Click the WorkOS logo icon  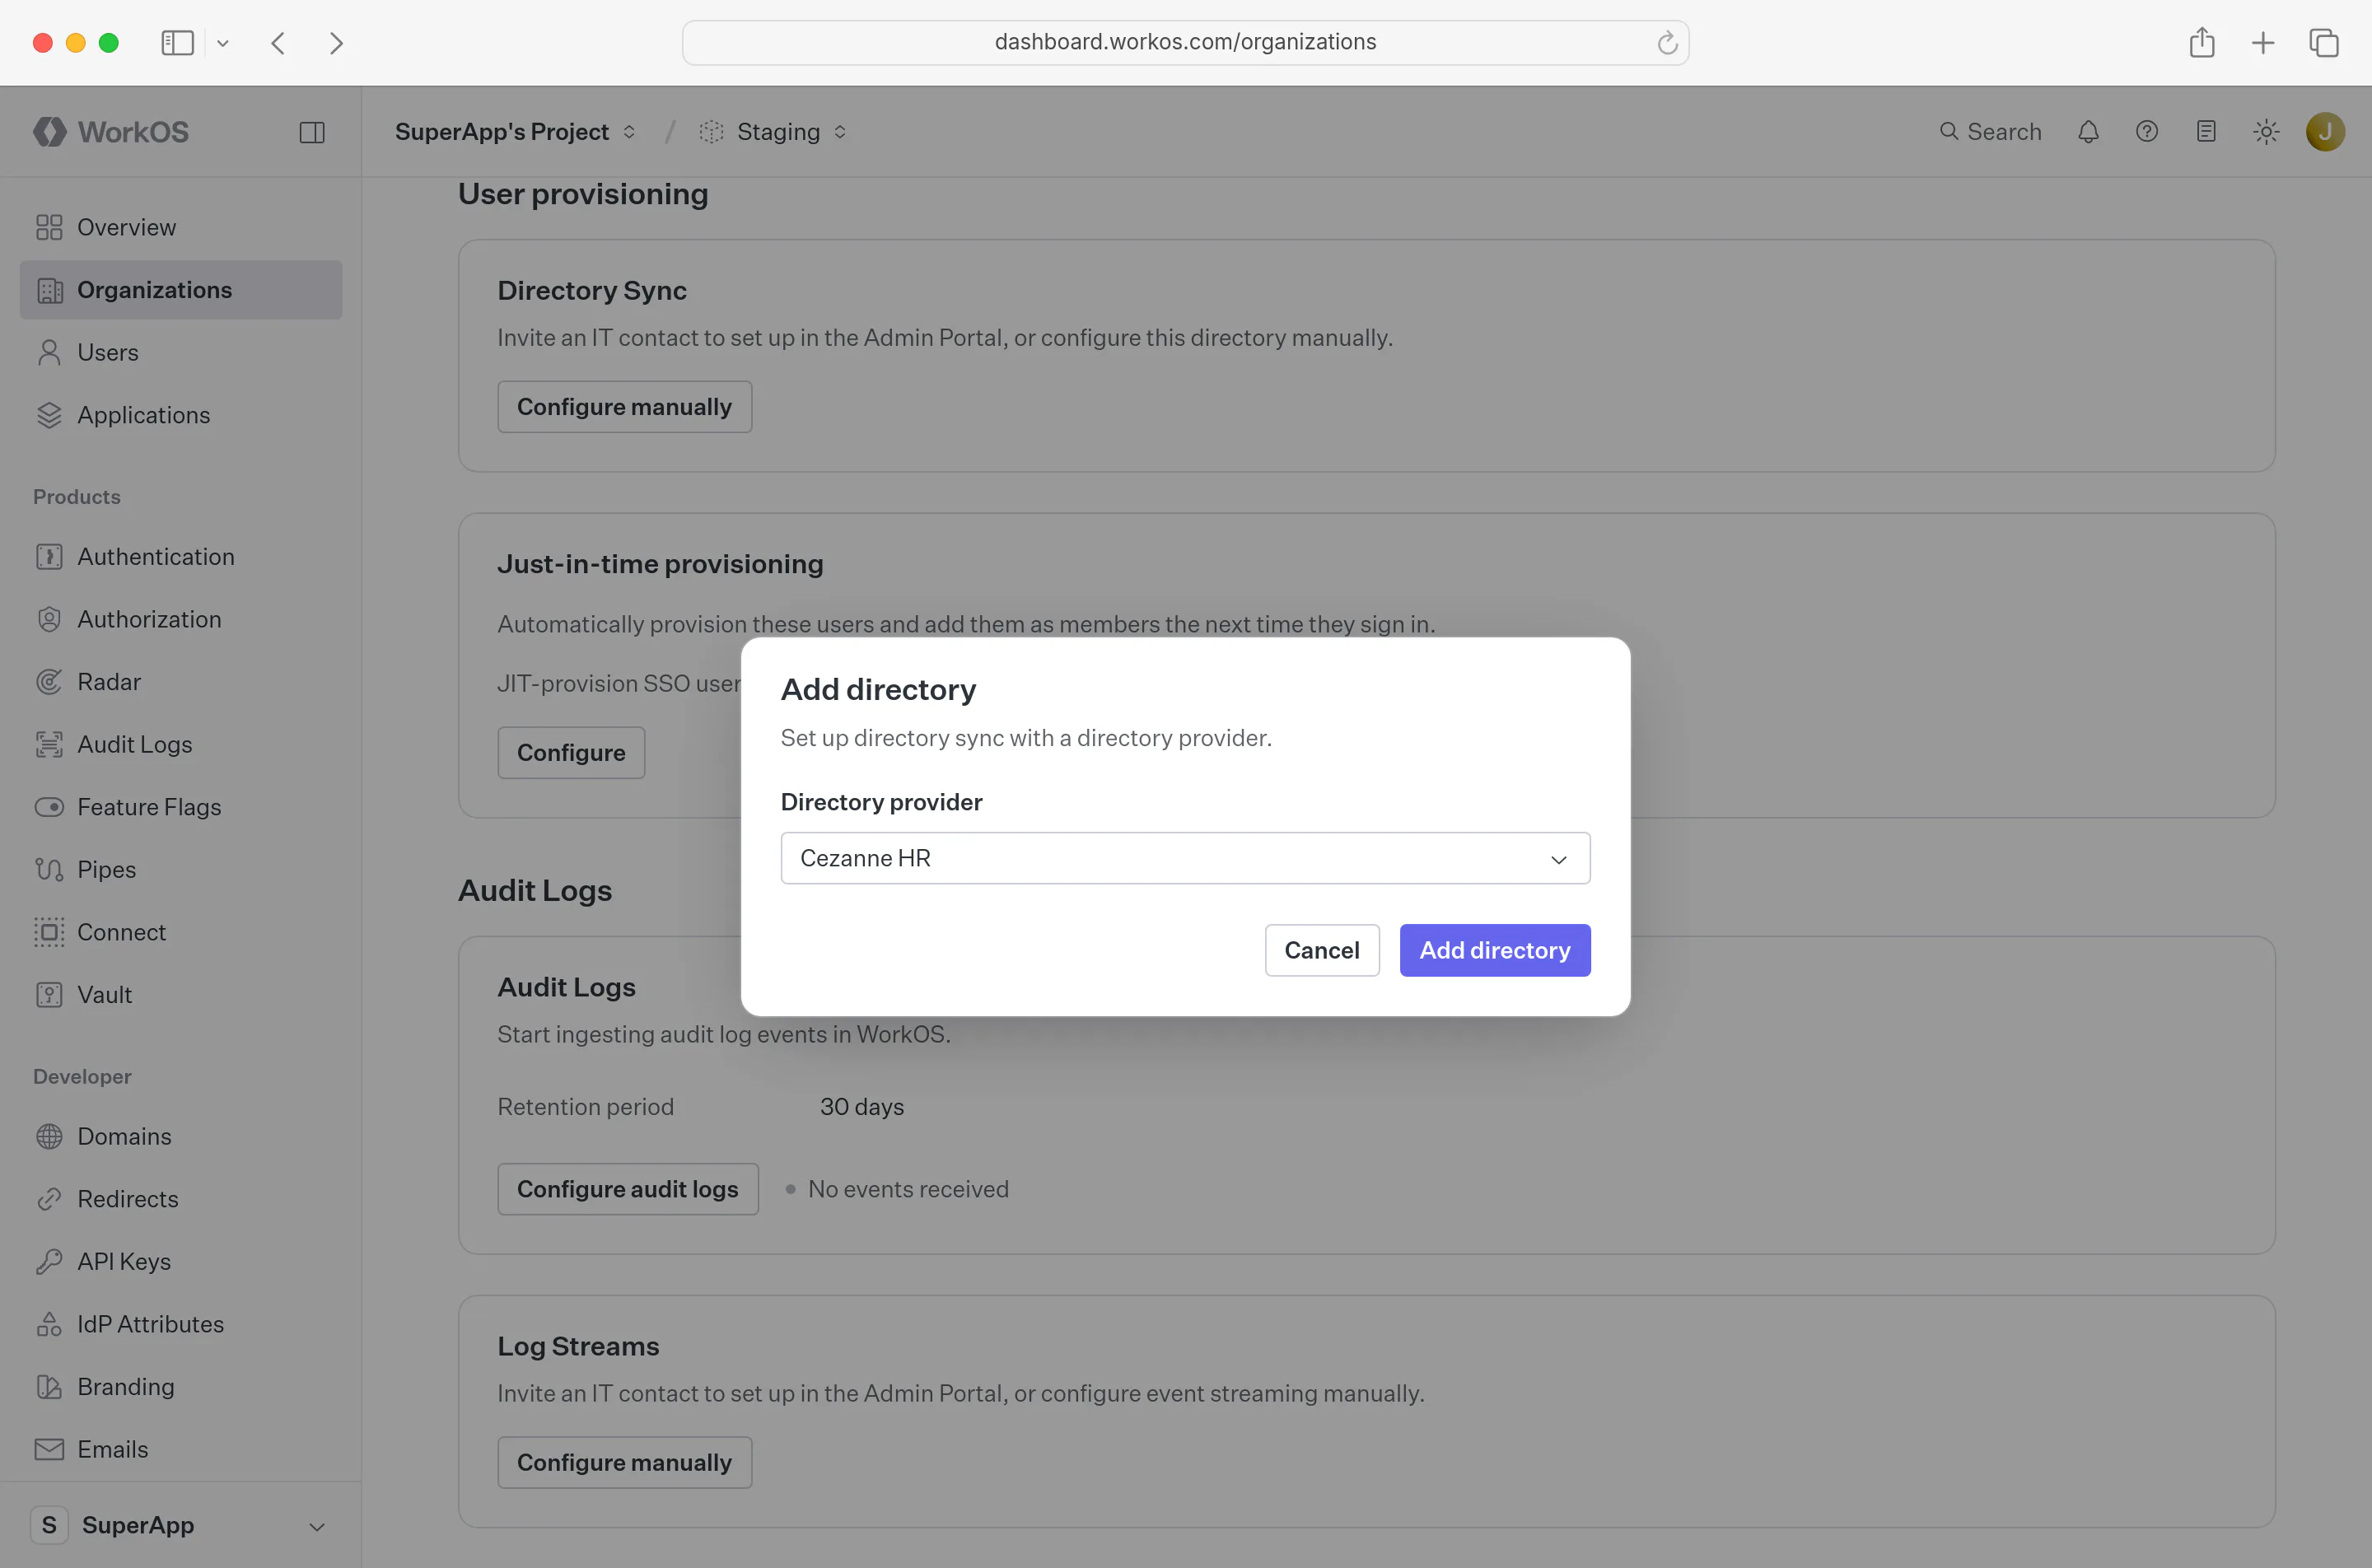tap(49, 132)
